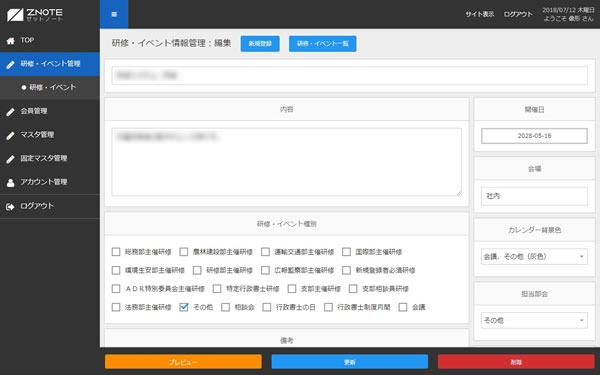This screenshot has height=375, width=600.
Task: Check 環境生安部主催研修 checkbox
Action: coord(116,270)
